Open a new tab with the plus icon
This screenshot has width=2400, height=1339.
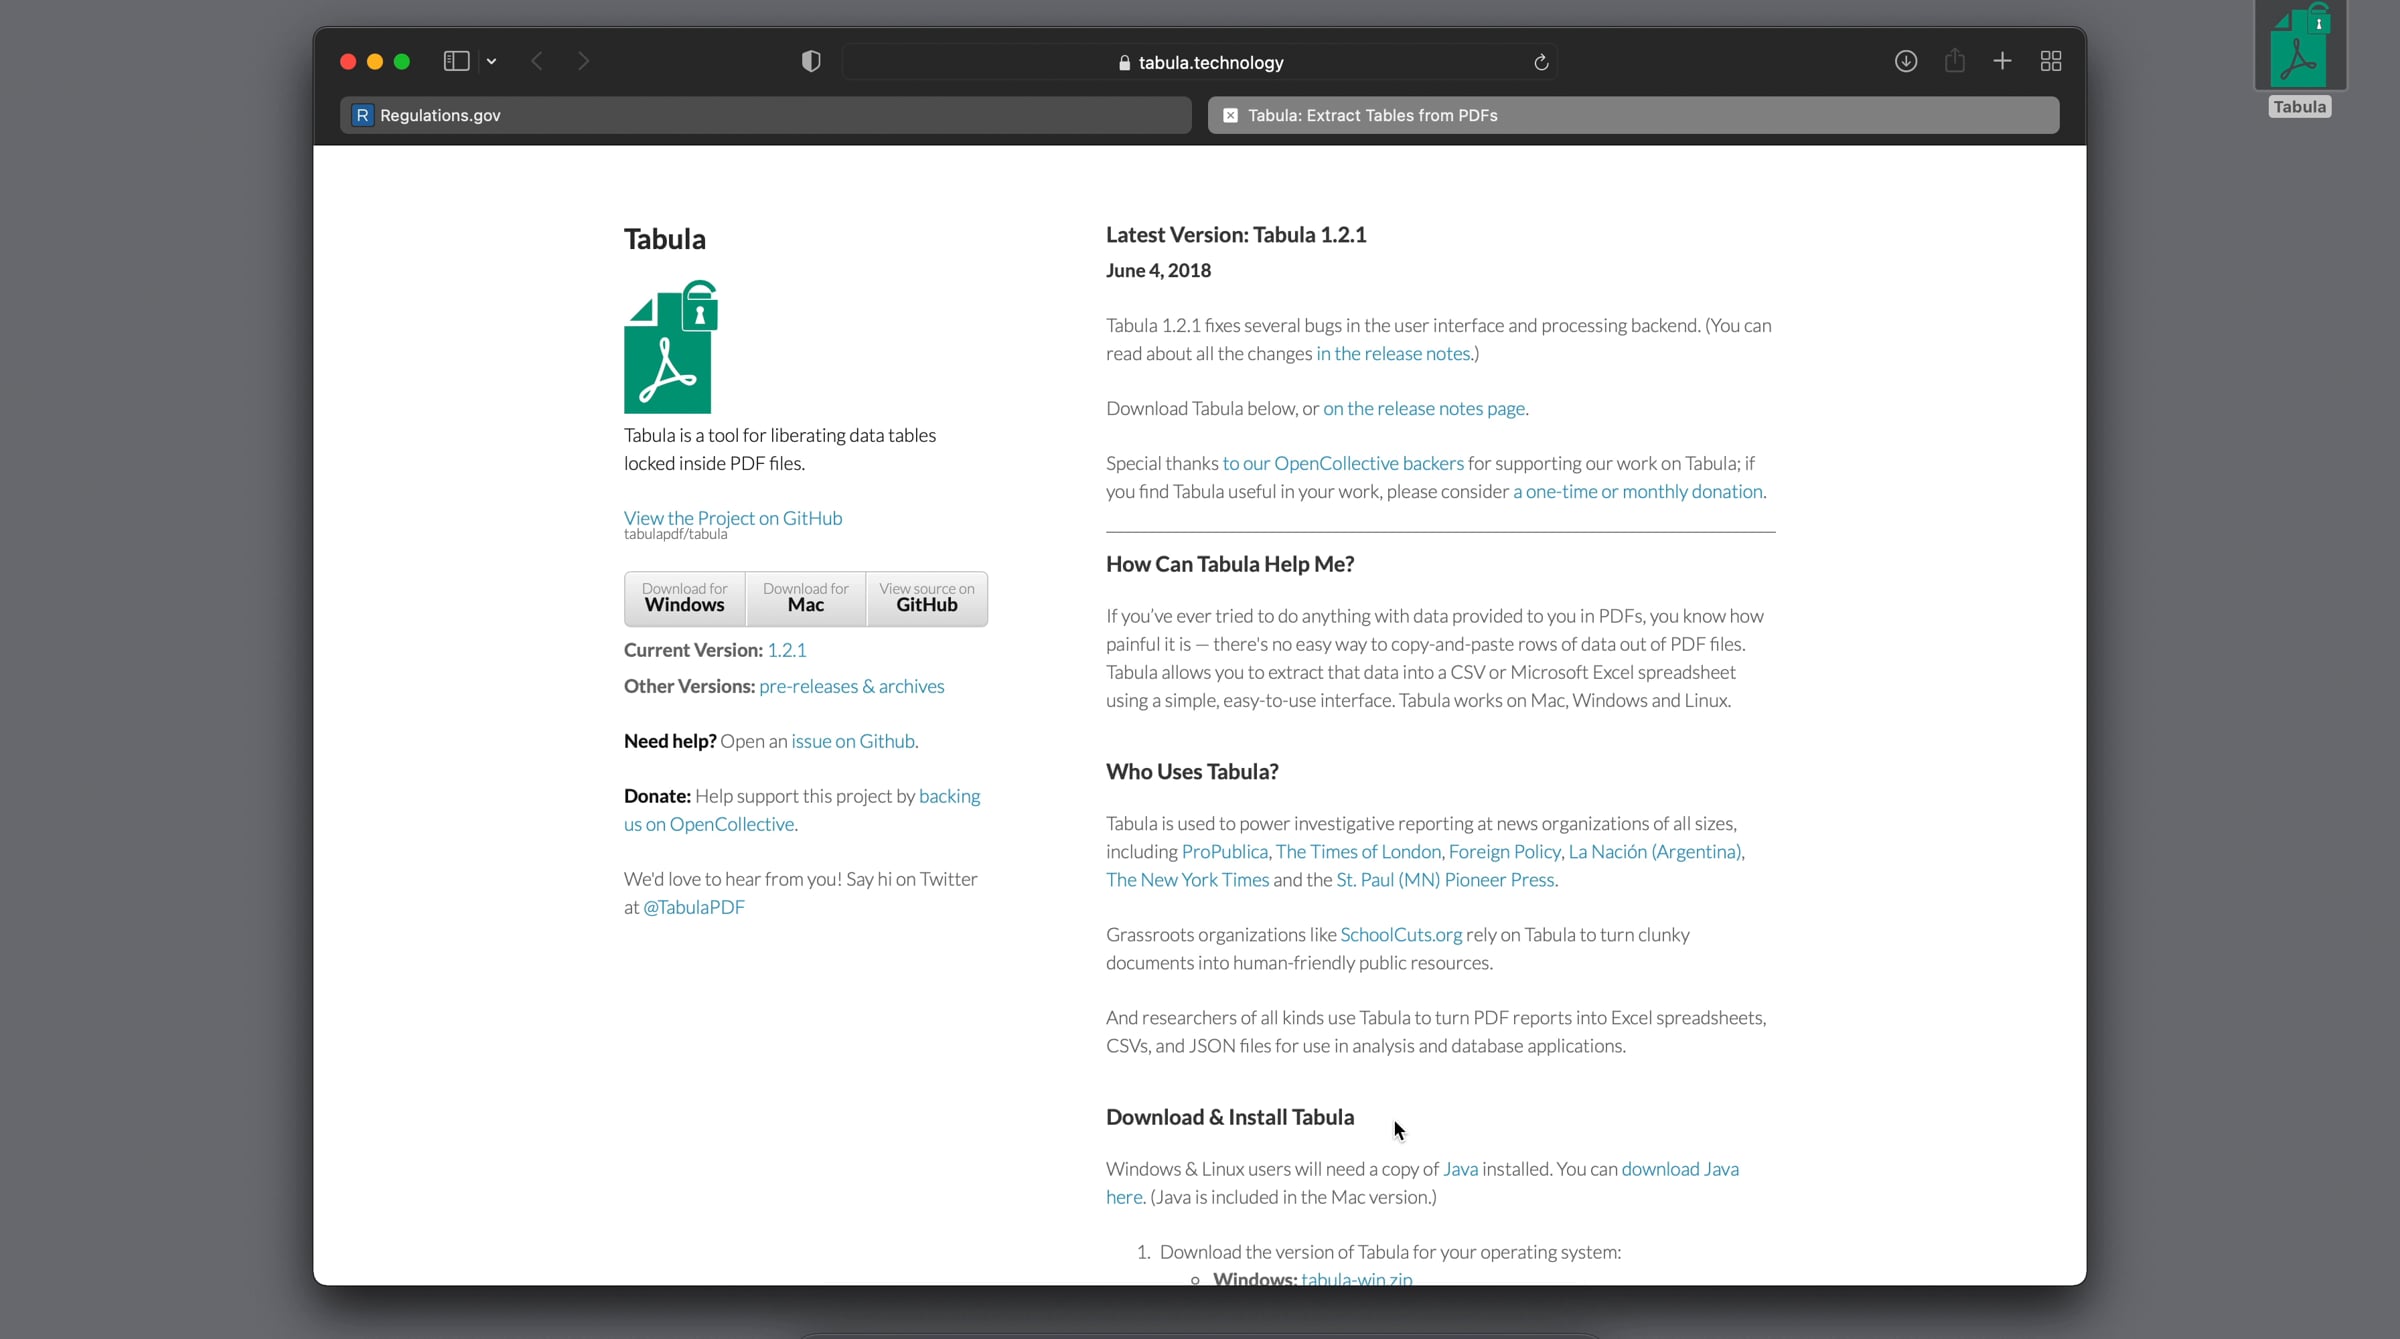click(2002, 62)
